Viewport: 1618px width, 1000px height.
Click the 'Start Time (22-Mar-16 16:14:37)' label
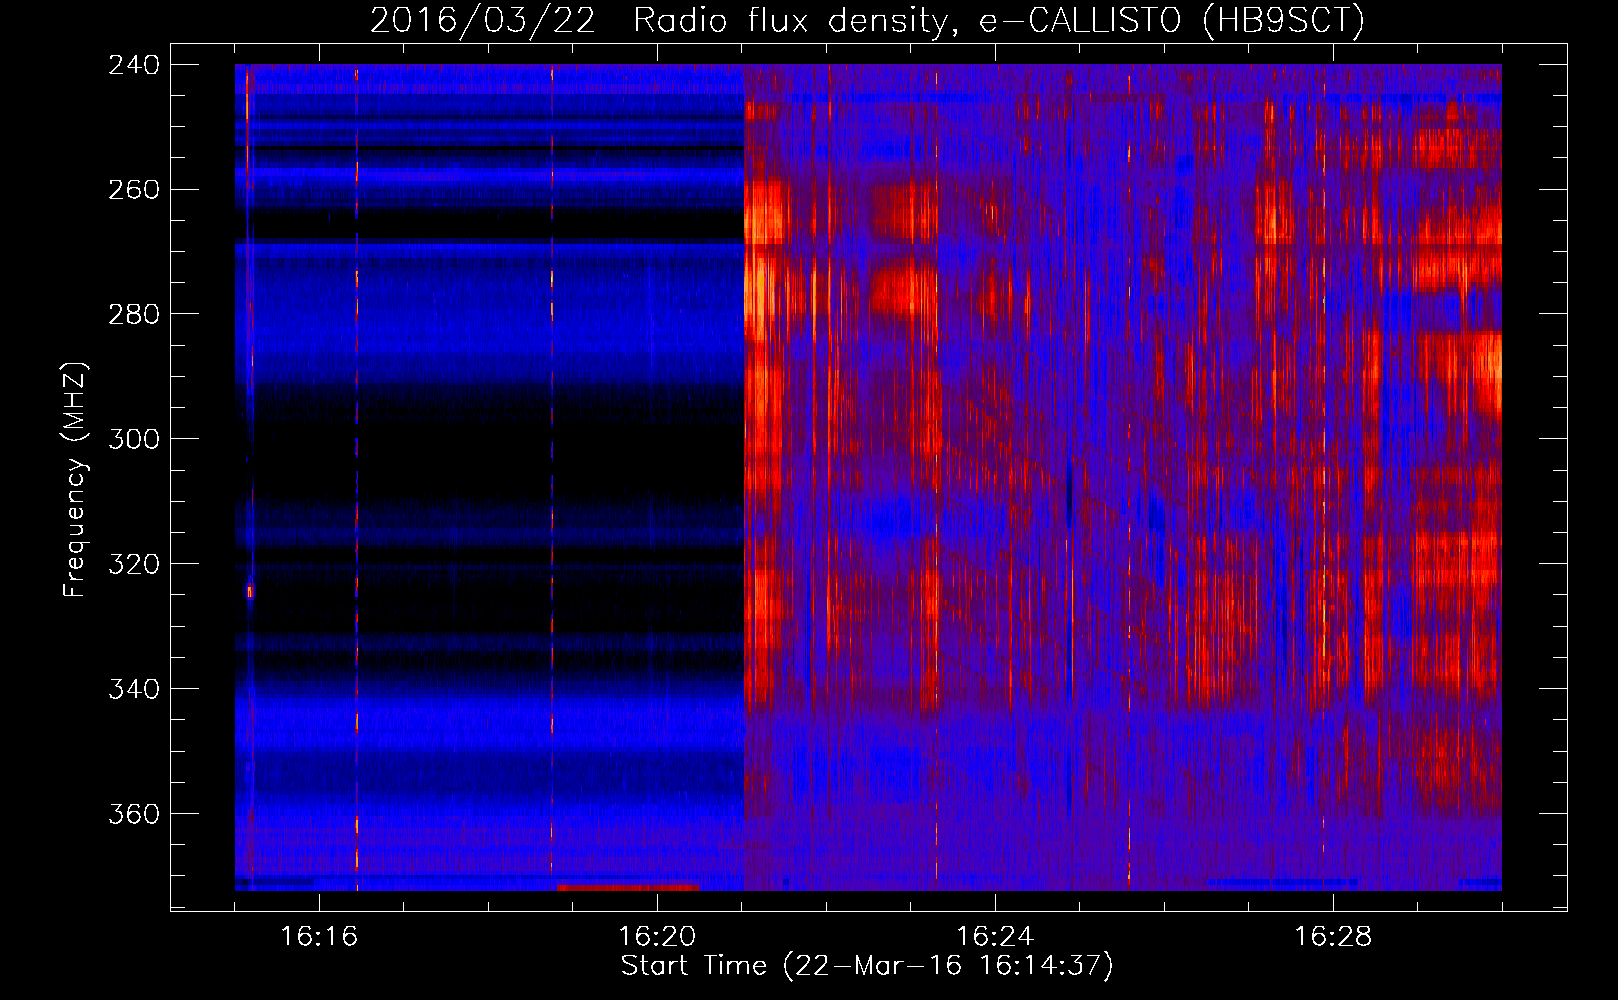click(867, 966)
